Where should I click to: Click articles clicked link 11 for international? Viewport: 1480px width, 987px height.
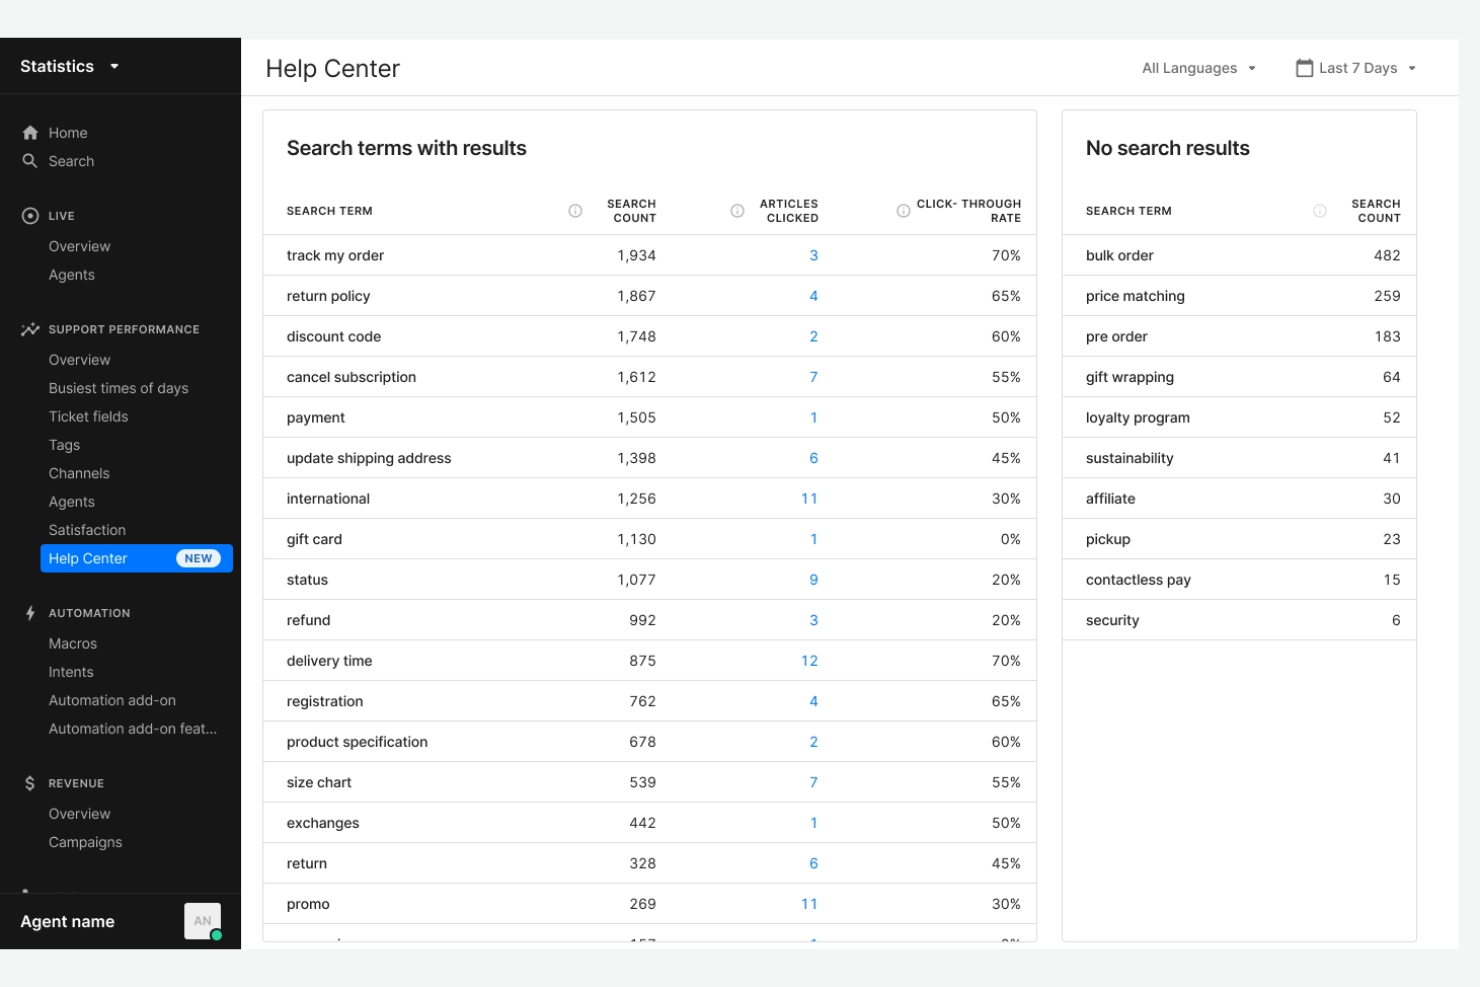(x=810, y=499)
